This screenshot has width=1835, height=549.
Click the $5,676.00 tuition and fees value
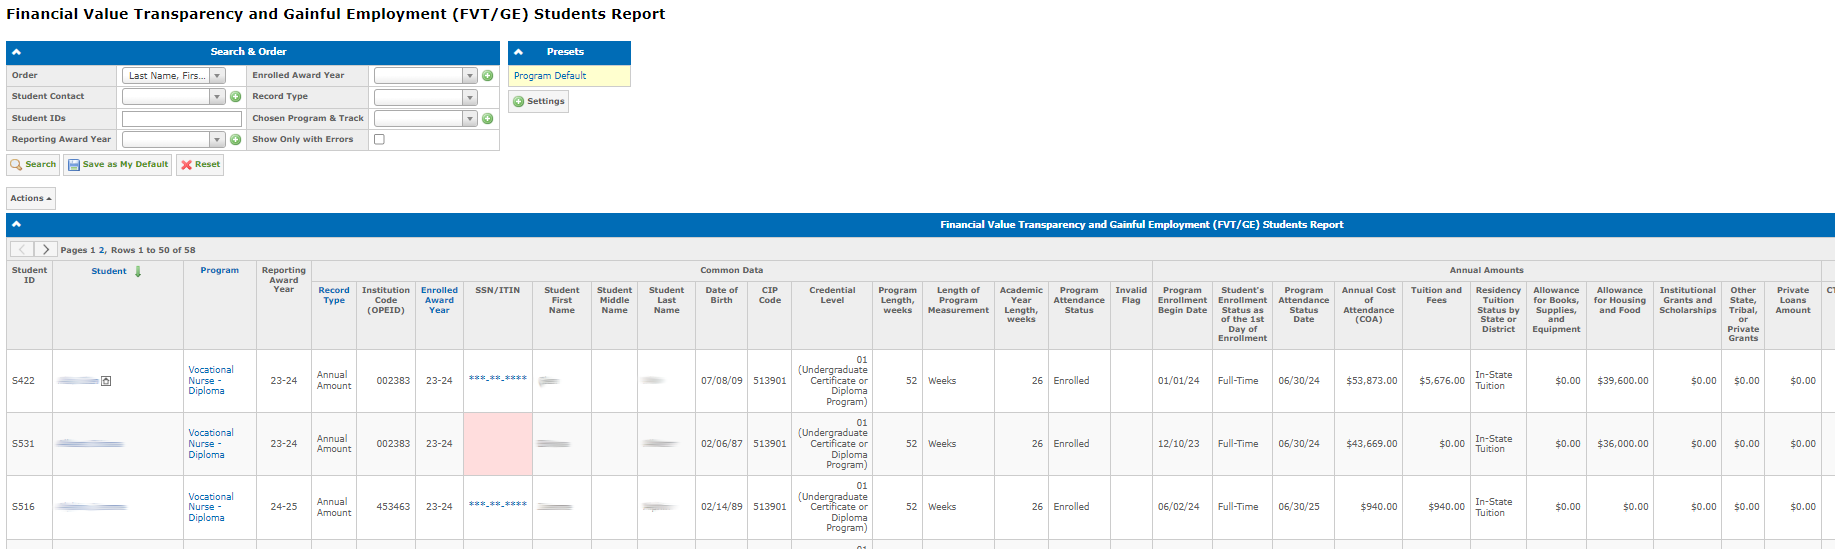[1442, 381]
